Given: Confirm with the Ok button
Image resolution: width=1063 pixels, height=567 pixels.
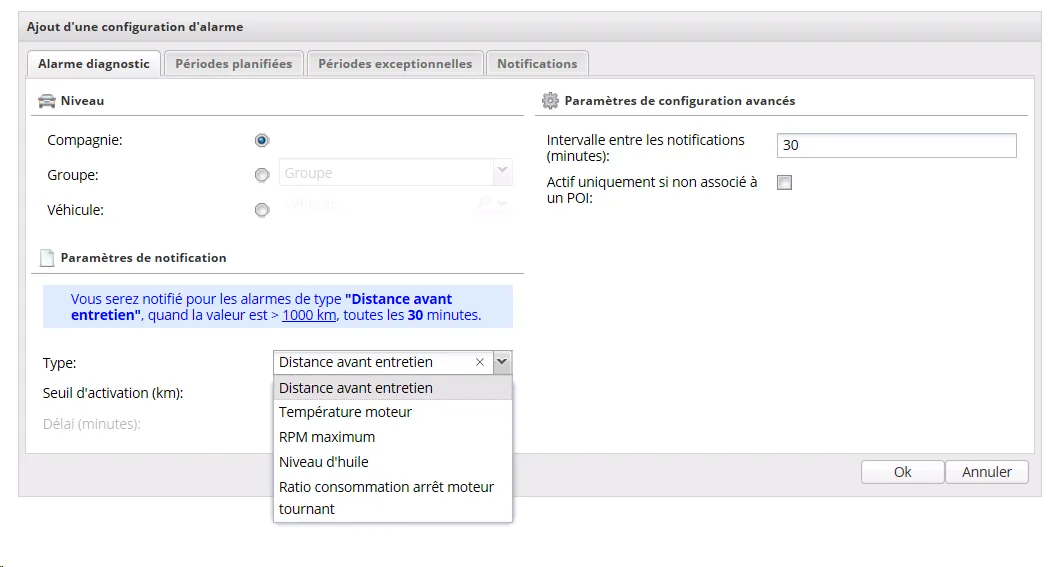Looking at the screenshot, I should (x=902, y=472).
